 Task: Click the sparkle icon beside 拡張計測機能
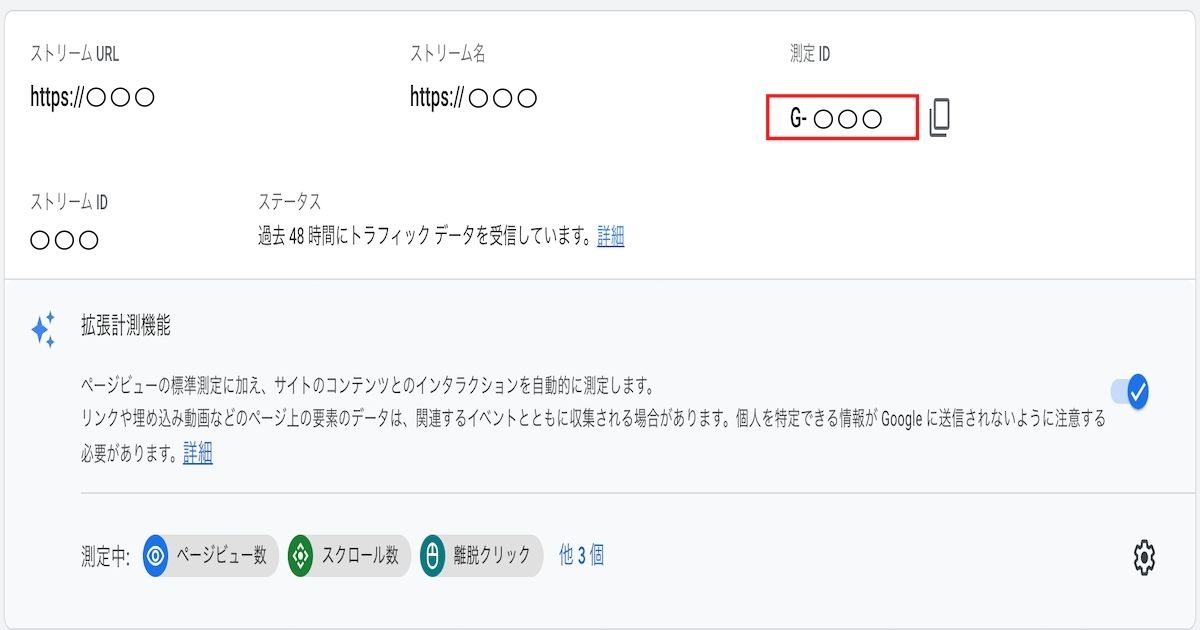click(x=43, y=329)
